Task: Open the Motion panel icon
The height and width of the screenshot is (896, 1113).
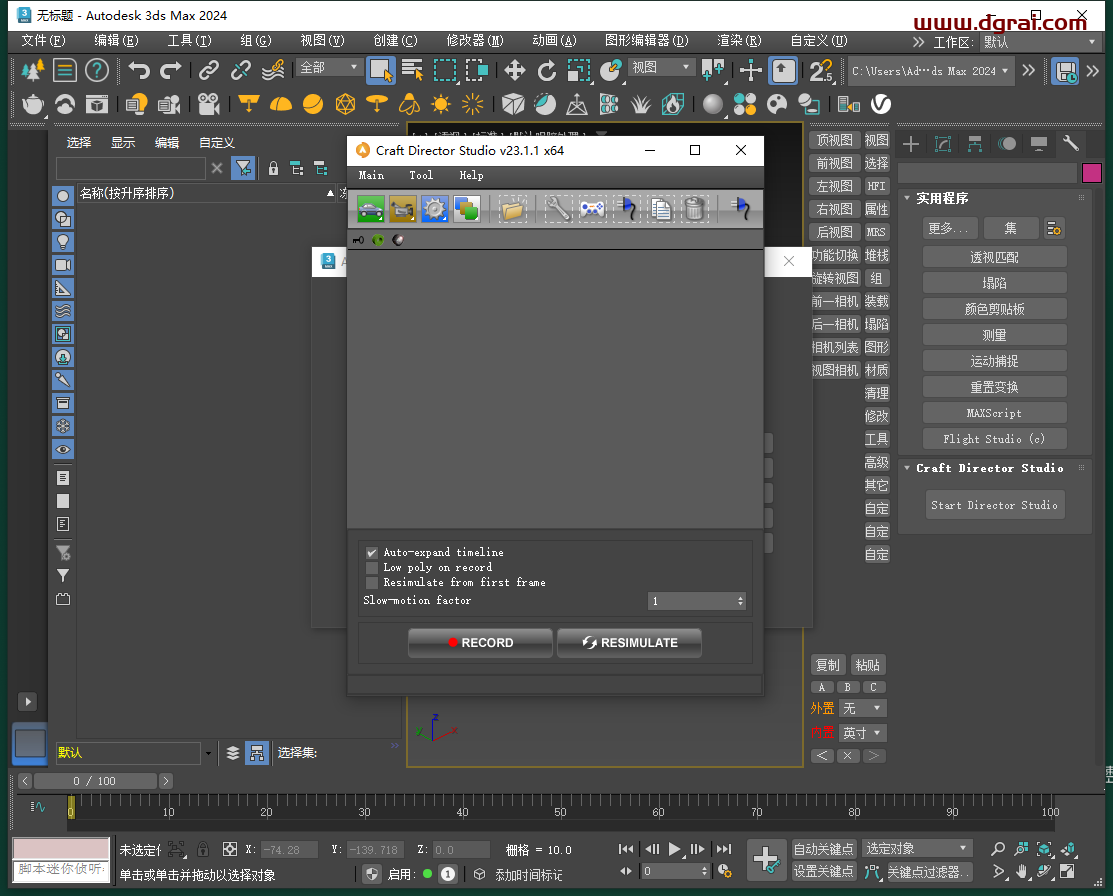Action: [1007, 144]
